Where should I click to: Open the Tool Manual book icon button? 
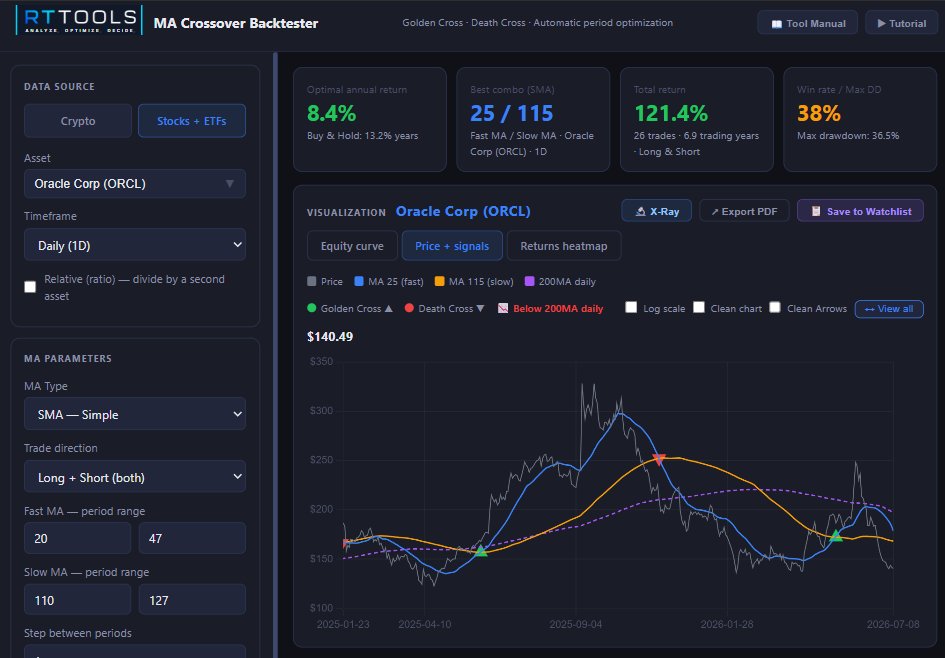[x=808, y=23]
